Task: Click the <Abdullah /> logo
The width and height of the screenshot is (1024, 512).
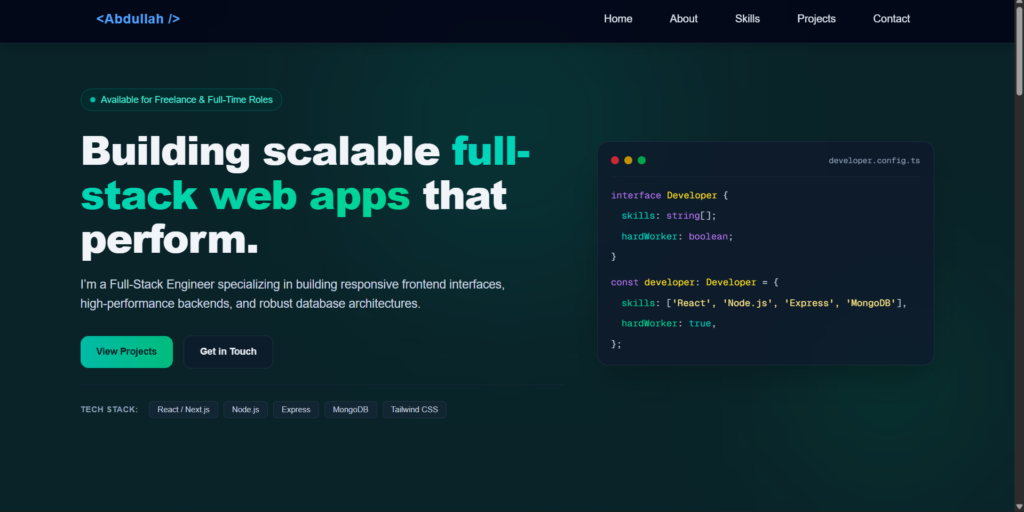Action: [138, 19]
